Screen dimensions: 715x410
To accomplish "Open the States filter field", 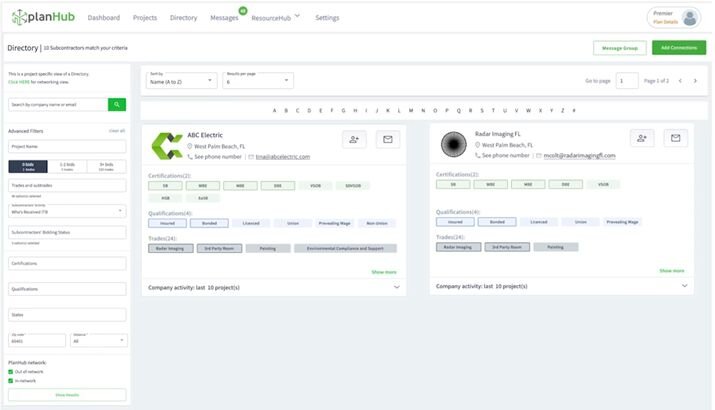I will tap(67, 315).
